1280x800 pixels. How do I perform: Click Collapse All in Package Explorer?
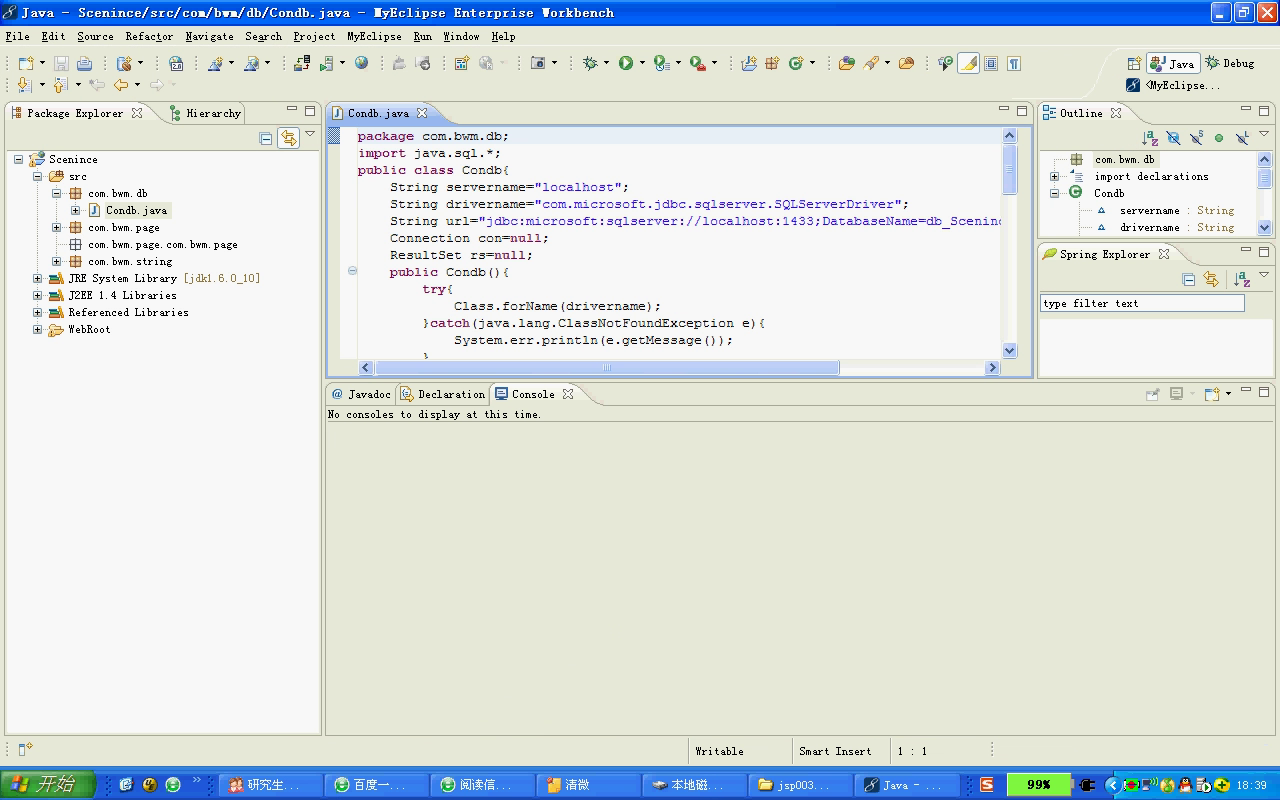point(266,138)
